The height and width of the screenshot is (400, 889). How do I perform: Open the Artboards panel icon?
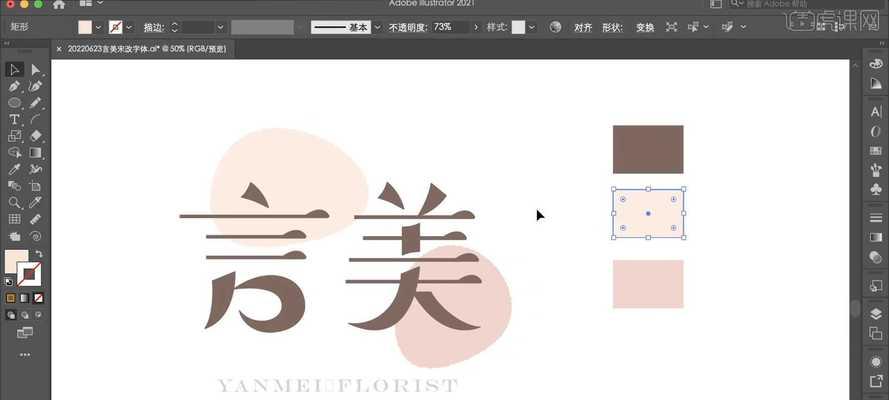[x=876, y=334]
